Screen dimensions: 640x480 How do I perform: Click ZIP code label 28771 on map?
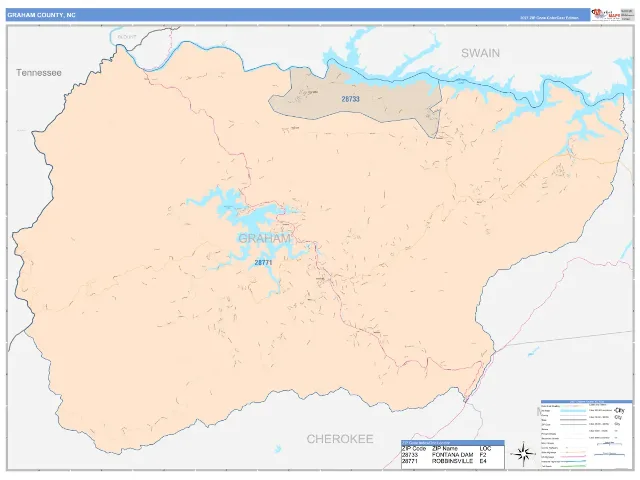[263, 262]
